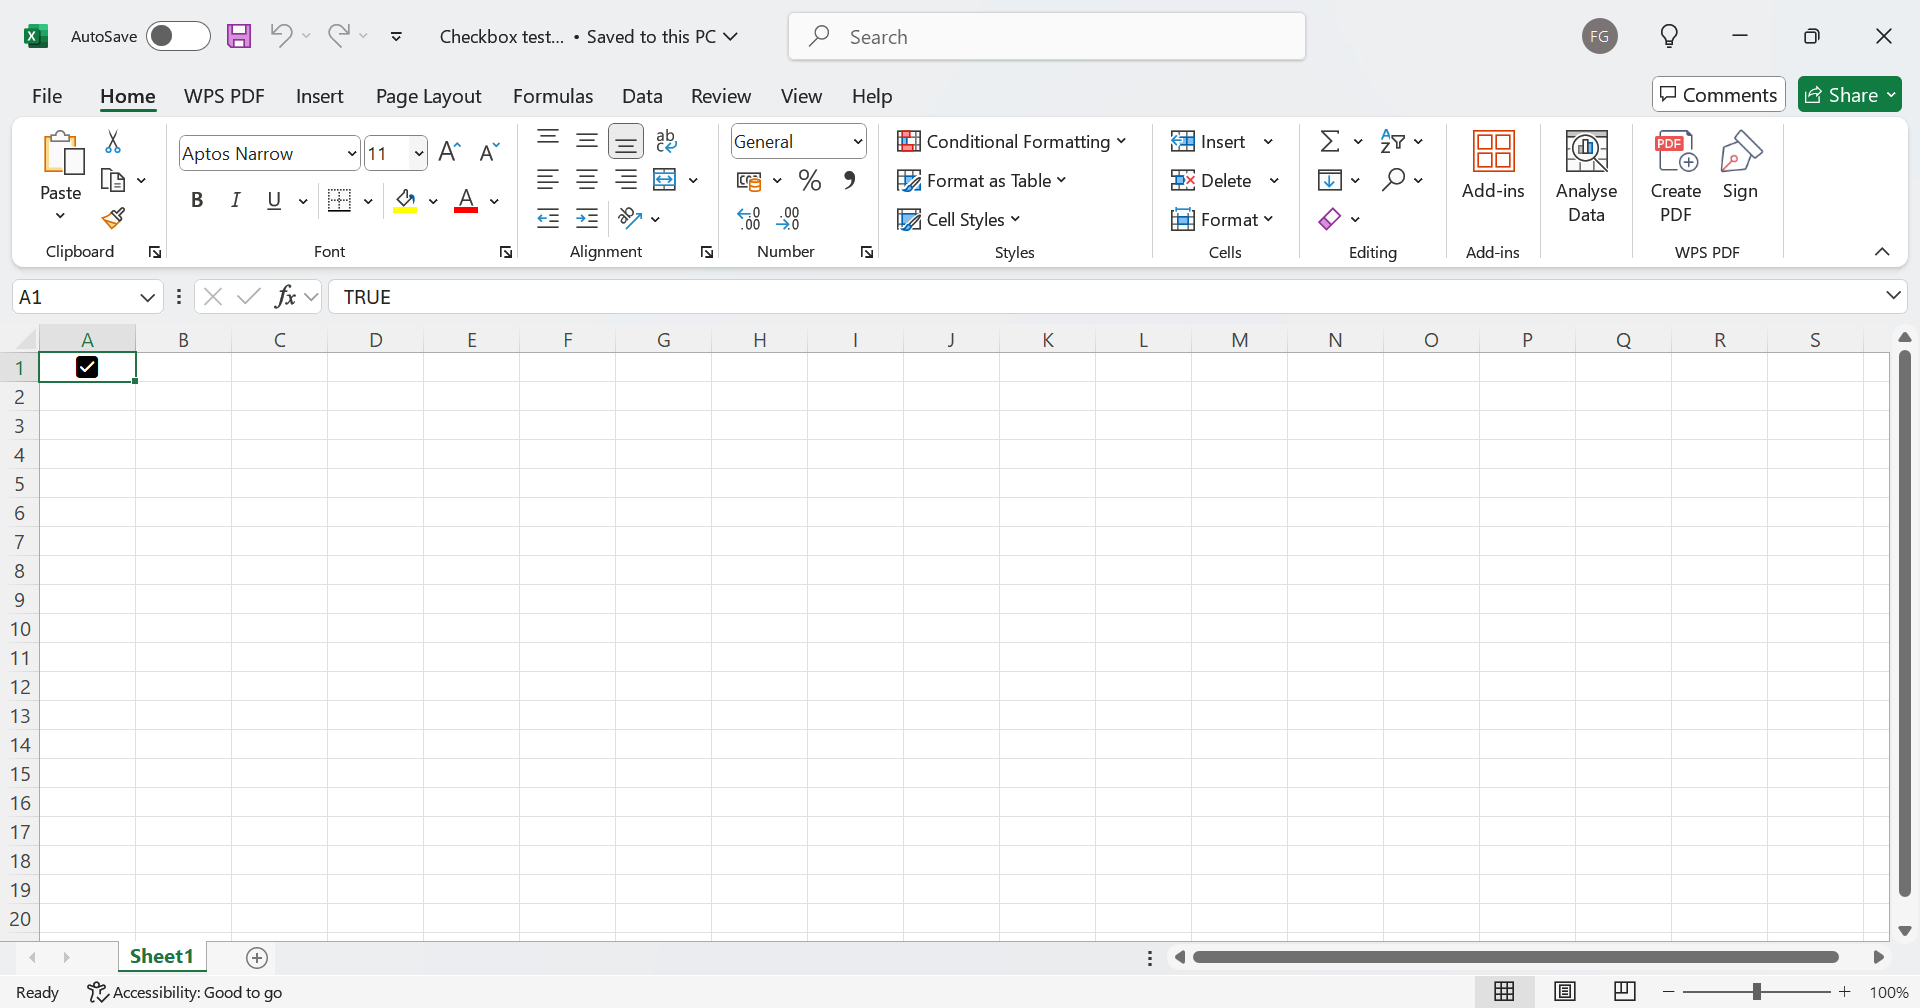
Task: Open the Conditional Formatting dropdown
Action: (x=1011, y=142)
